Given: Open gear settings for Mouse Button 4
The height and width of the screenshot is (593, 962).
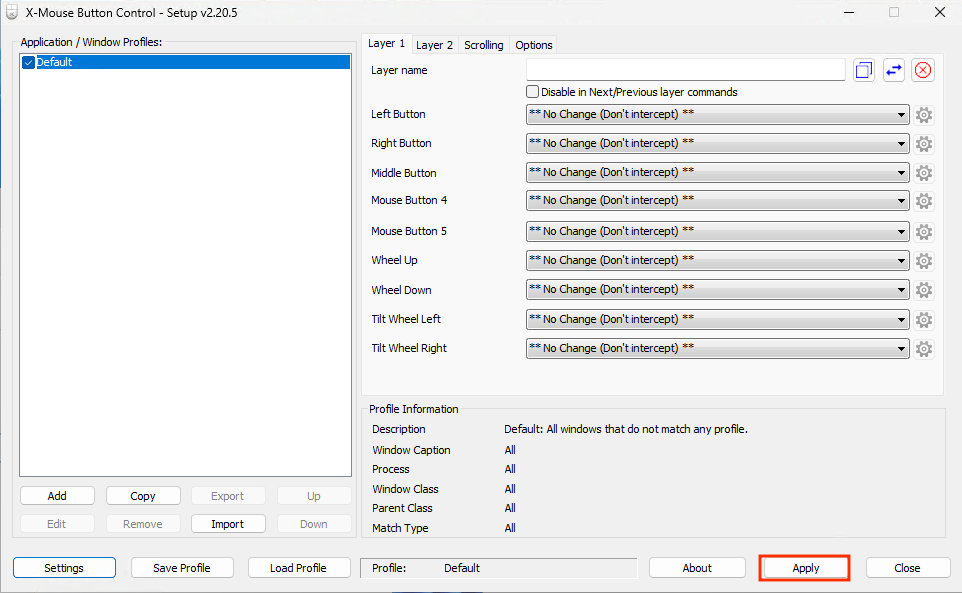Looking at the screenshot, I should [x=923, y=201].
